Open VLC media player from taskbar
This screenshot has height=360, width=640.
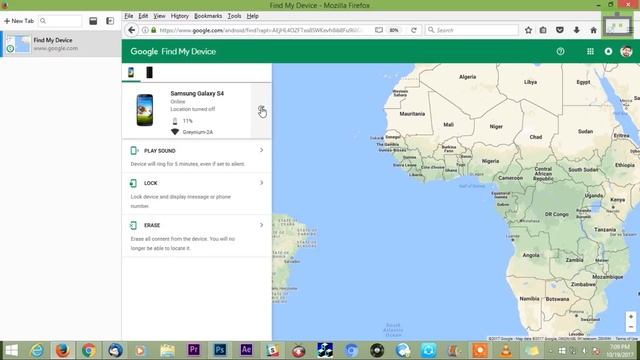pyautogui.click(x=506, y=350)
